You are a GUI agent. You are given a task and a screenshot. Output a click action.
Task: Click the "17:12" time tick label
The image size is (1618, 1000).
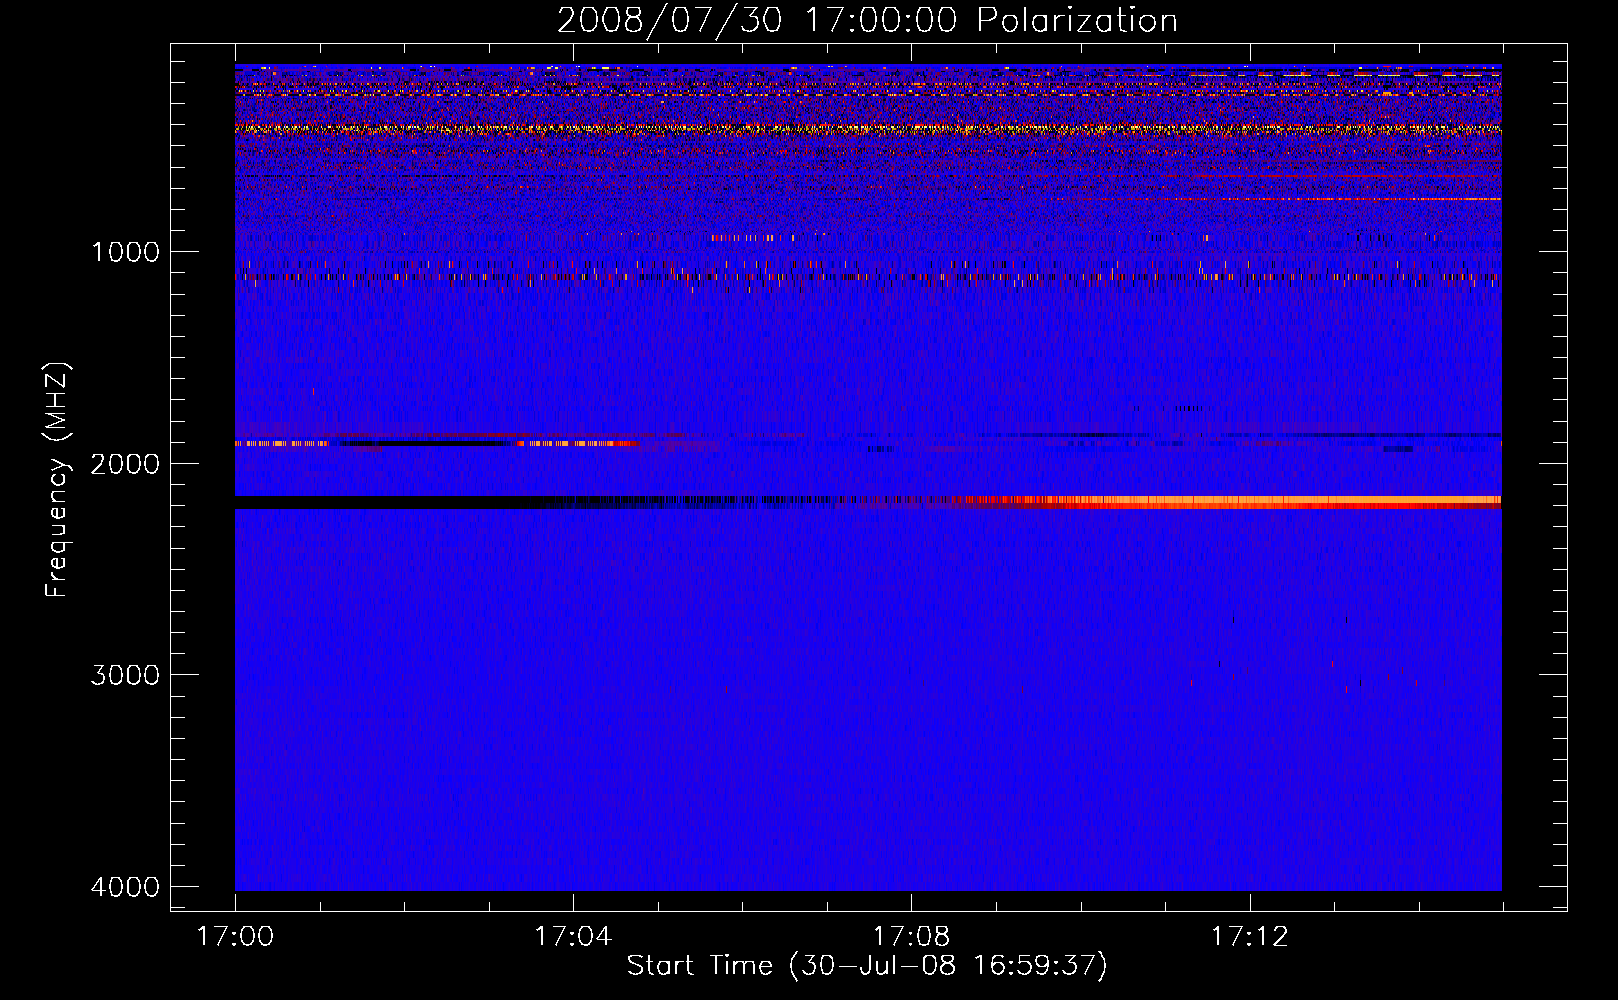pos(1250,937)
